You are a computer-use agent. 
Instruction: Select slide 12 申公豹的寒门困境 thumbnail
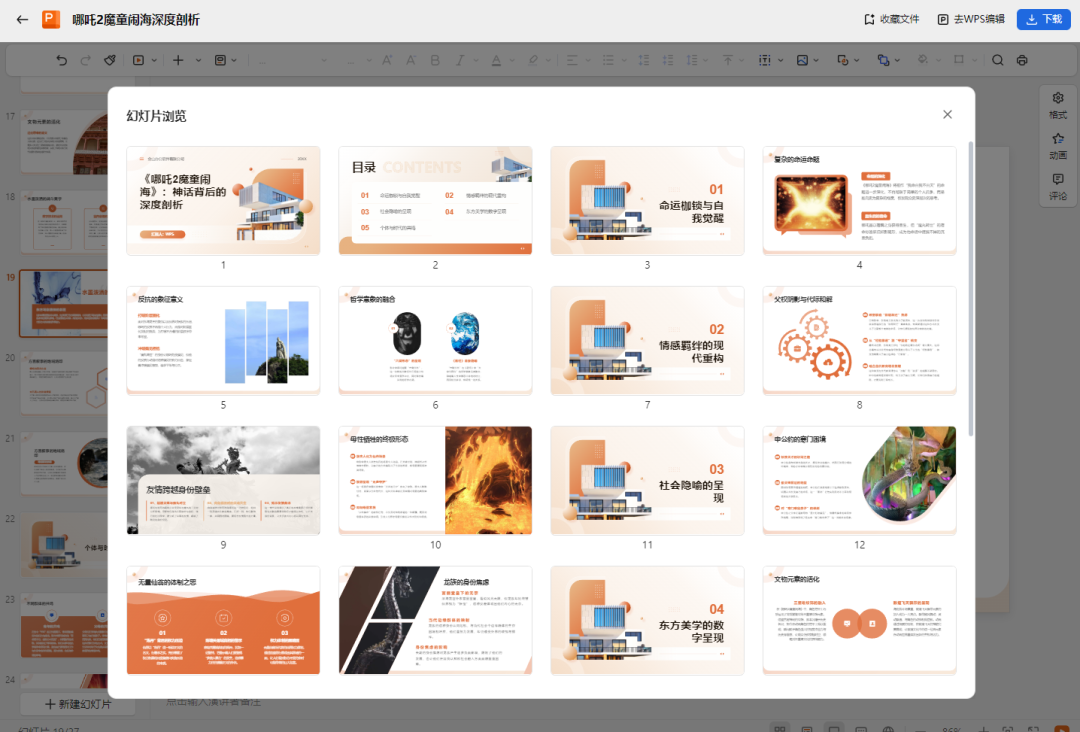[860, 481]
